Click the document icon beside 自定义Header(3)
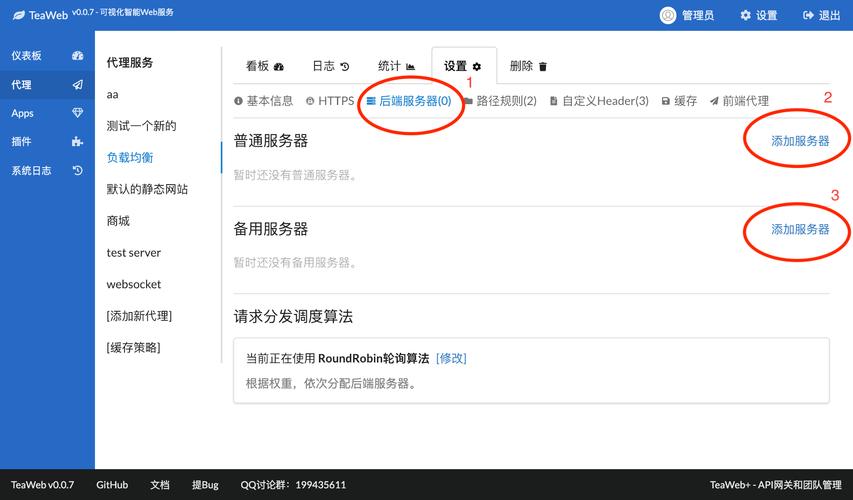 553,101
